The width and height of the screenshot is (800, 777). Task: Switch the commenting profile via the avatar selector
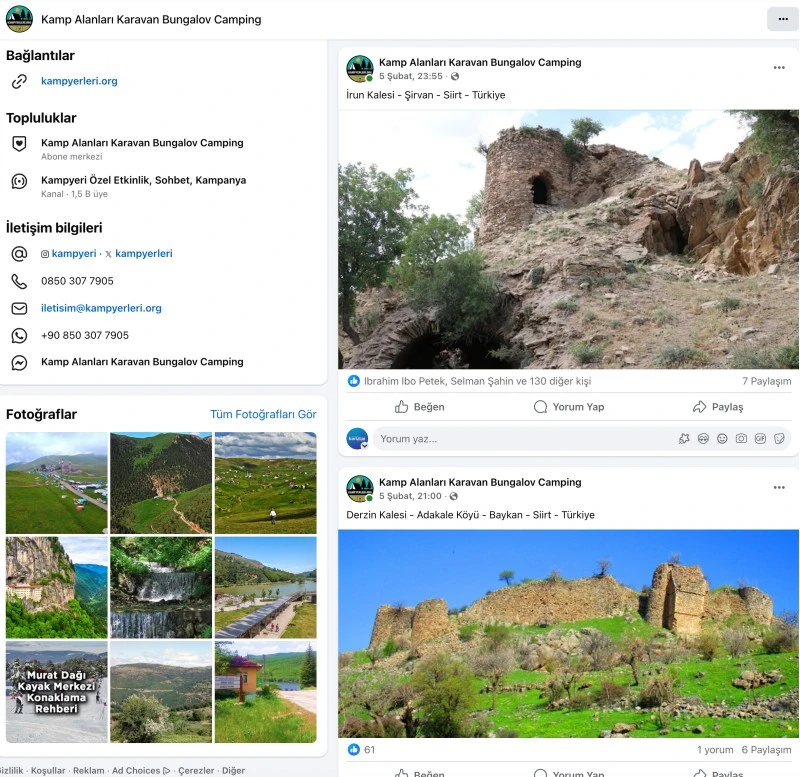coord(358,439)
